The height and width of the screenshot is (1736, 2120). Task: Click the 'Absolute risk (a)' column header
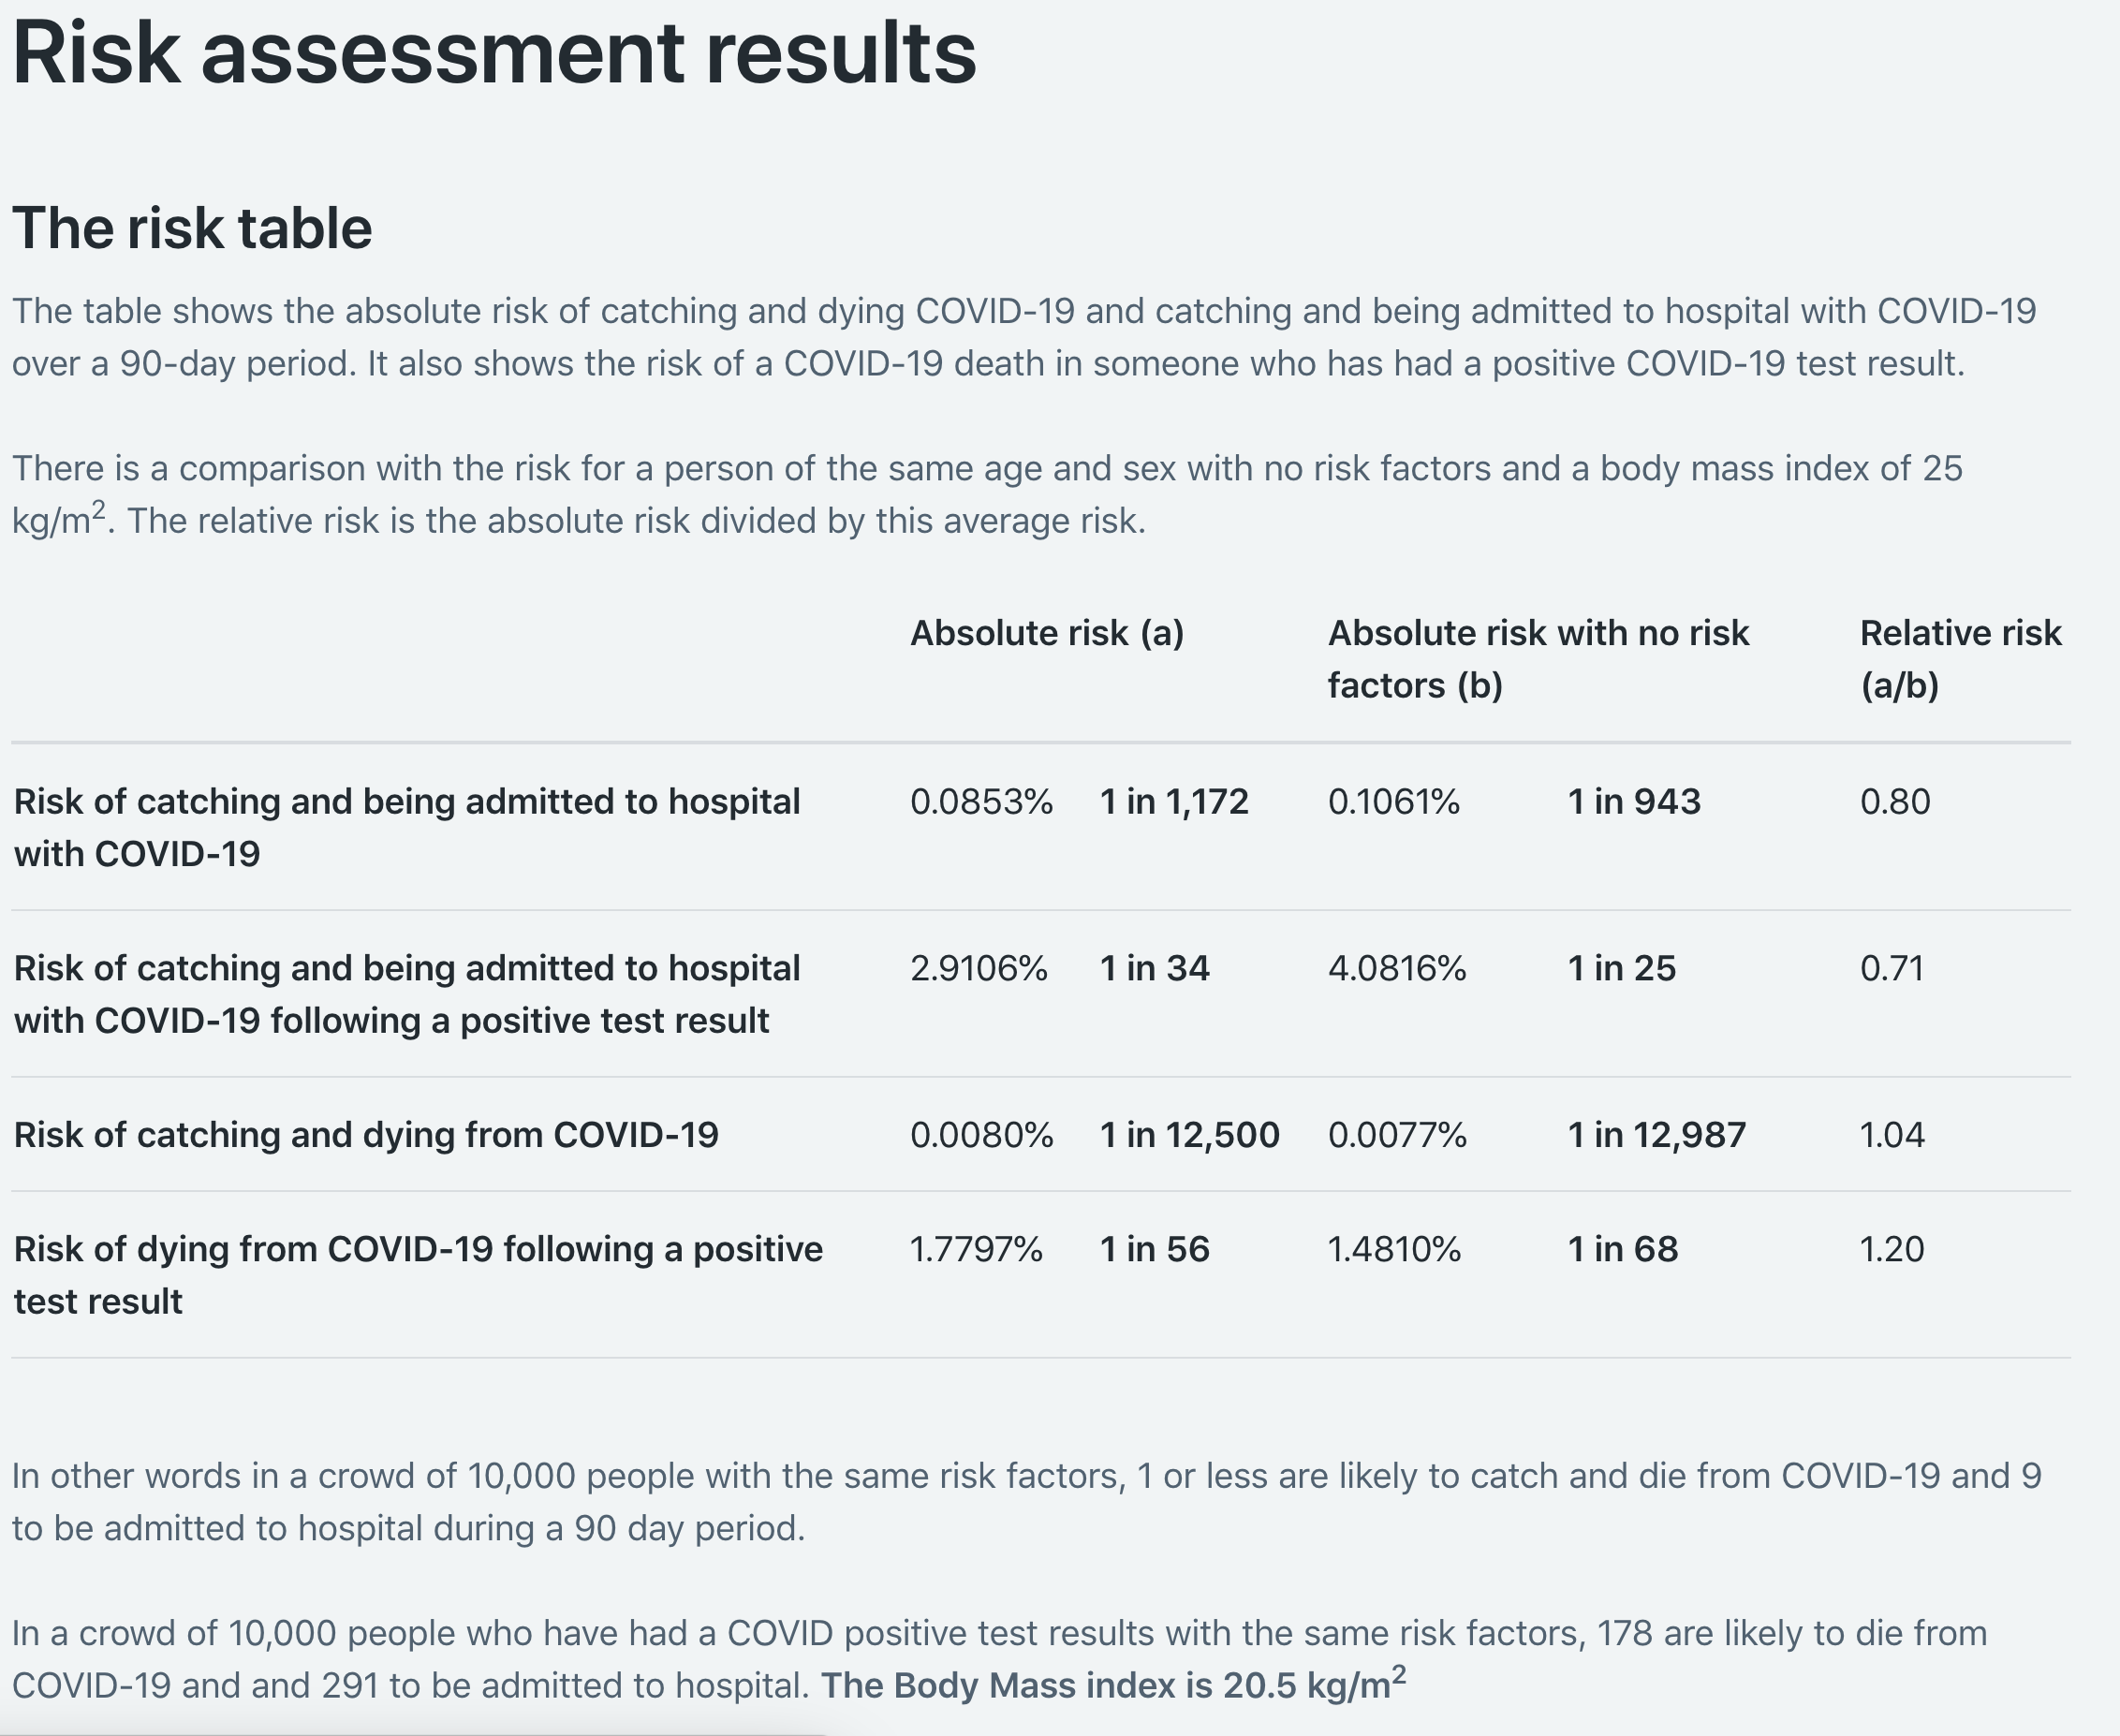[x=1046, y=633]
